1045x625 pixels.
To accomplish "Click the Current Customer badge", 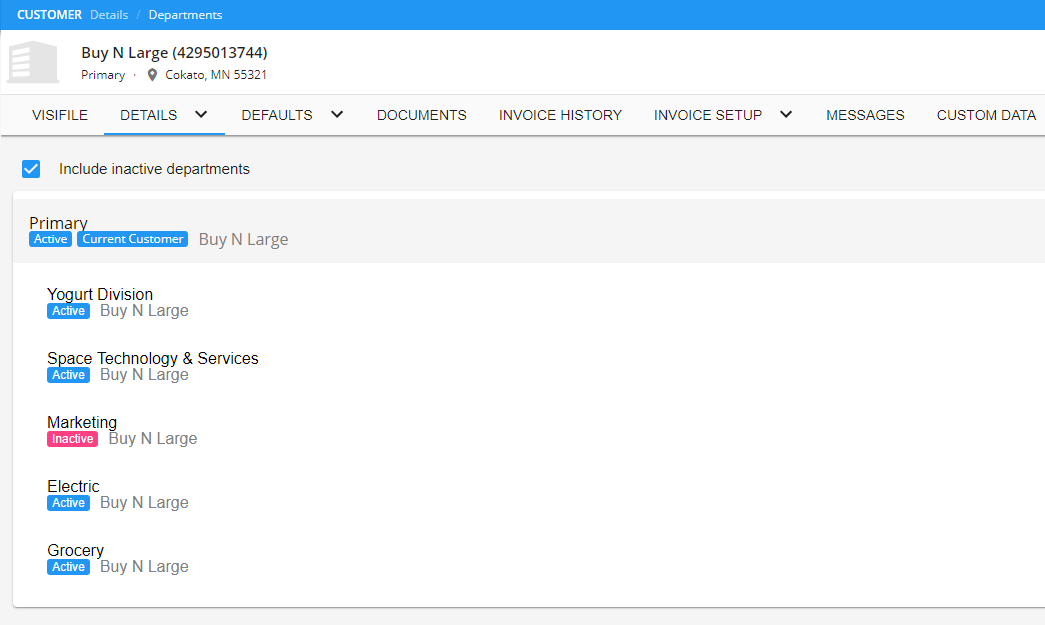I will 133,239.
